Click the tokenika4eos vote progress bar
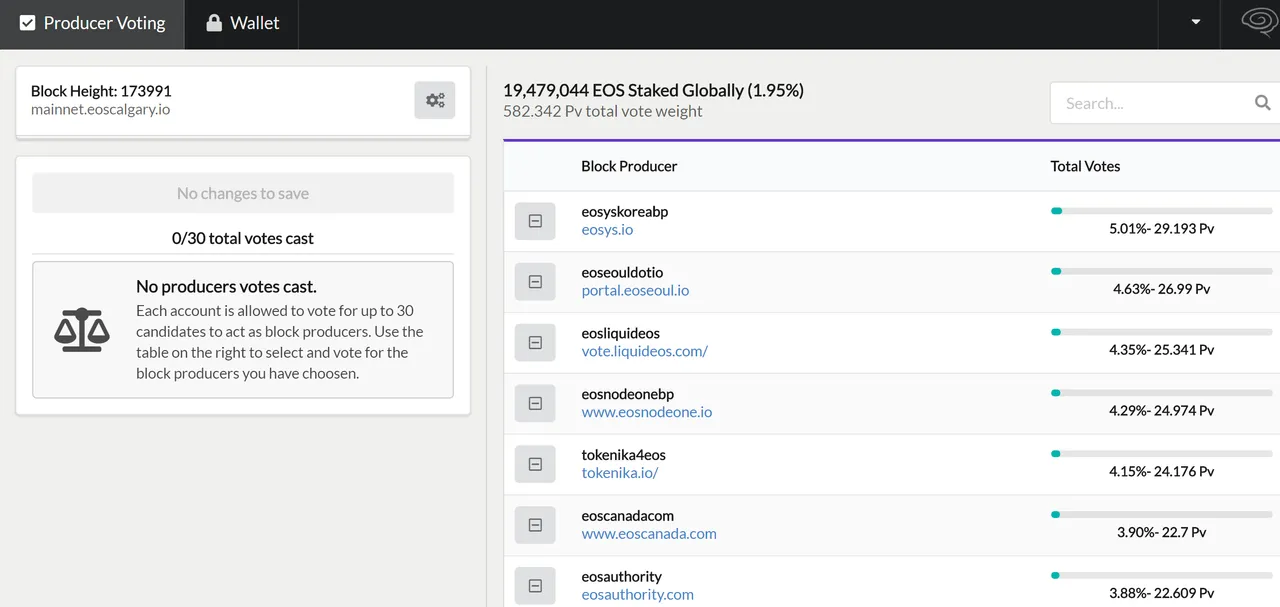The height and width of the screenshot is (607, 1280). 1161,454
